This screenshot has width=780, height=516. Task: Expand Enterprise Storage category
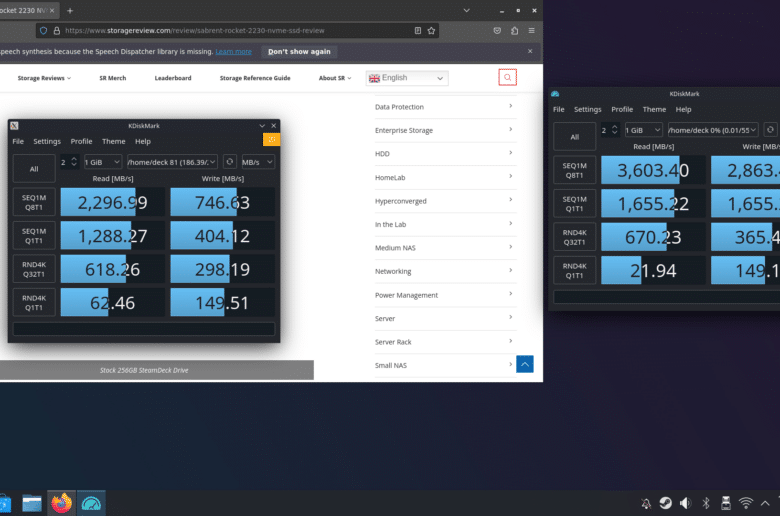pos(444,130)
